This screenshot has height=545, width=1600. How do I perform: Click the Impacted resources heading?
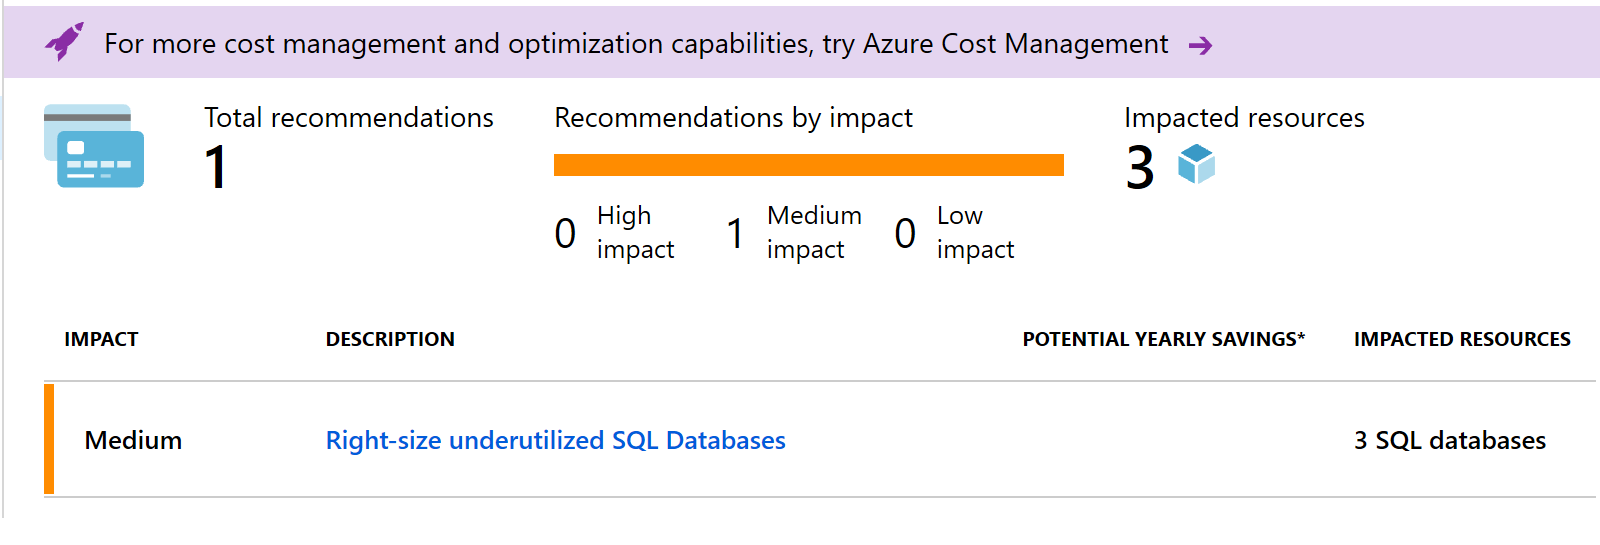coord(1244,118)
